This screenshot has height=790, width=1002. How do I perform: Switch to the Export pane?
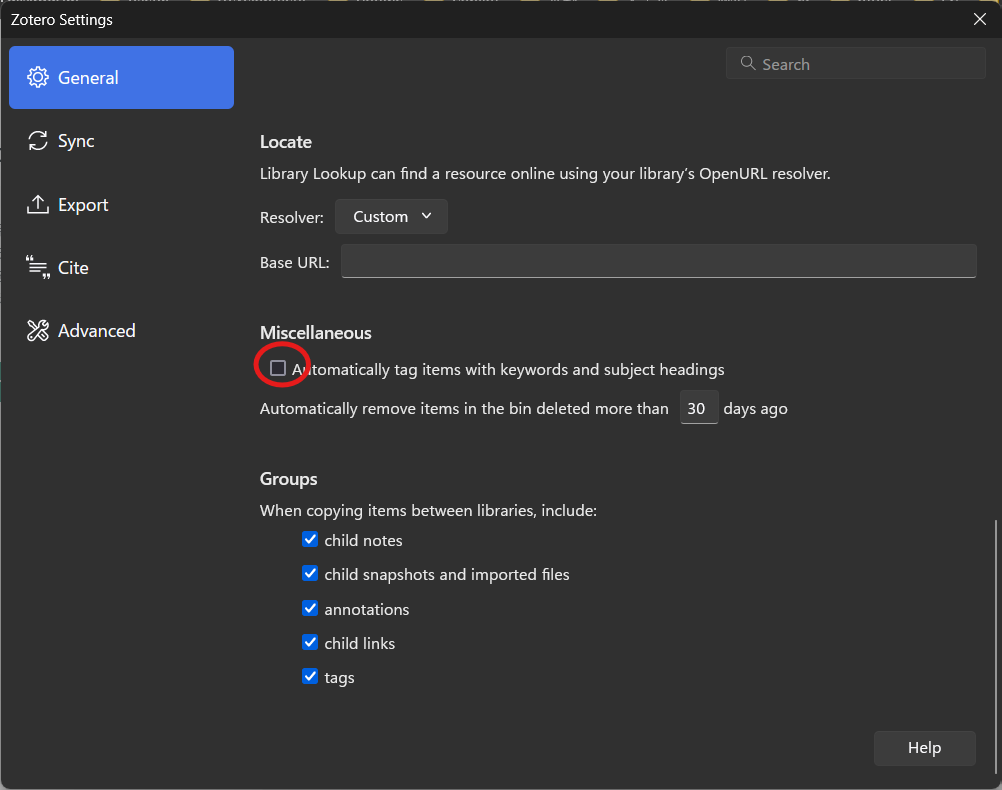[x=121, y=205]
